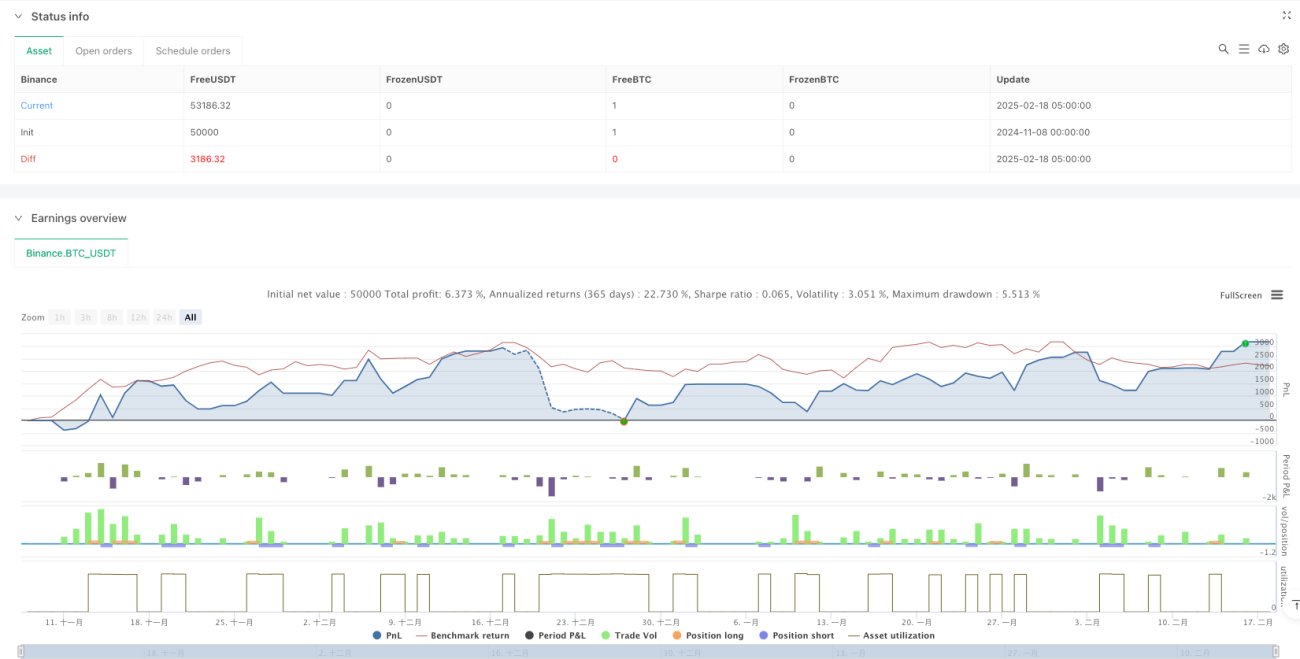Open the list-view hamburger icon beside search

pos(1244,49)
